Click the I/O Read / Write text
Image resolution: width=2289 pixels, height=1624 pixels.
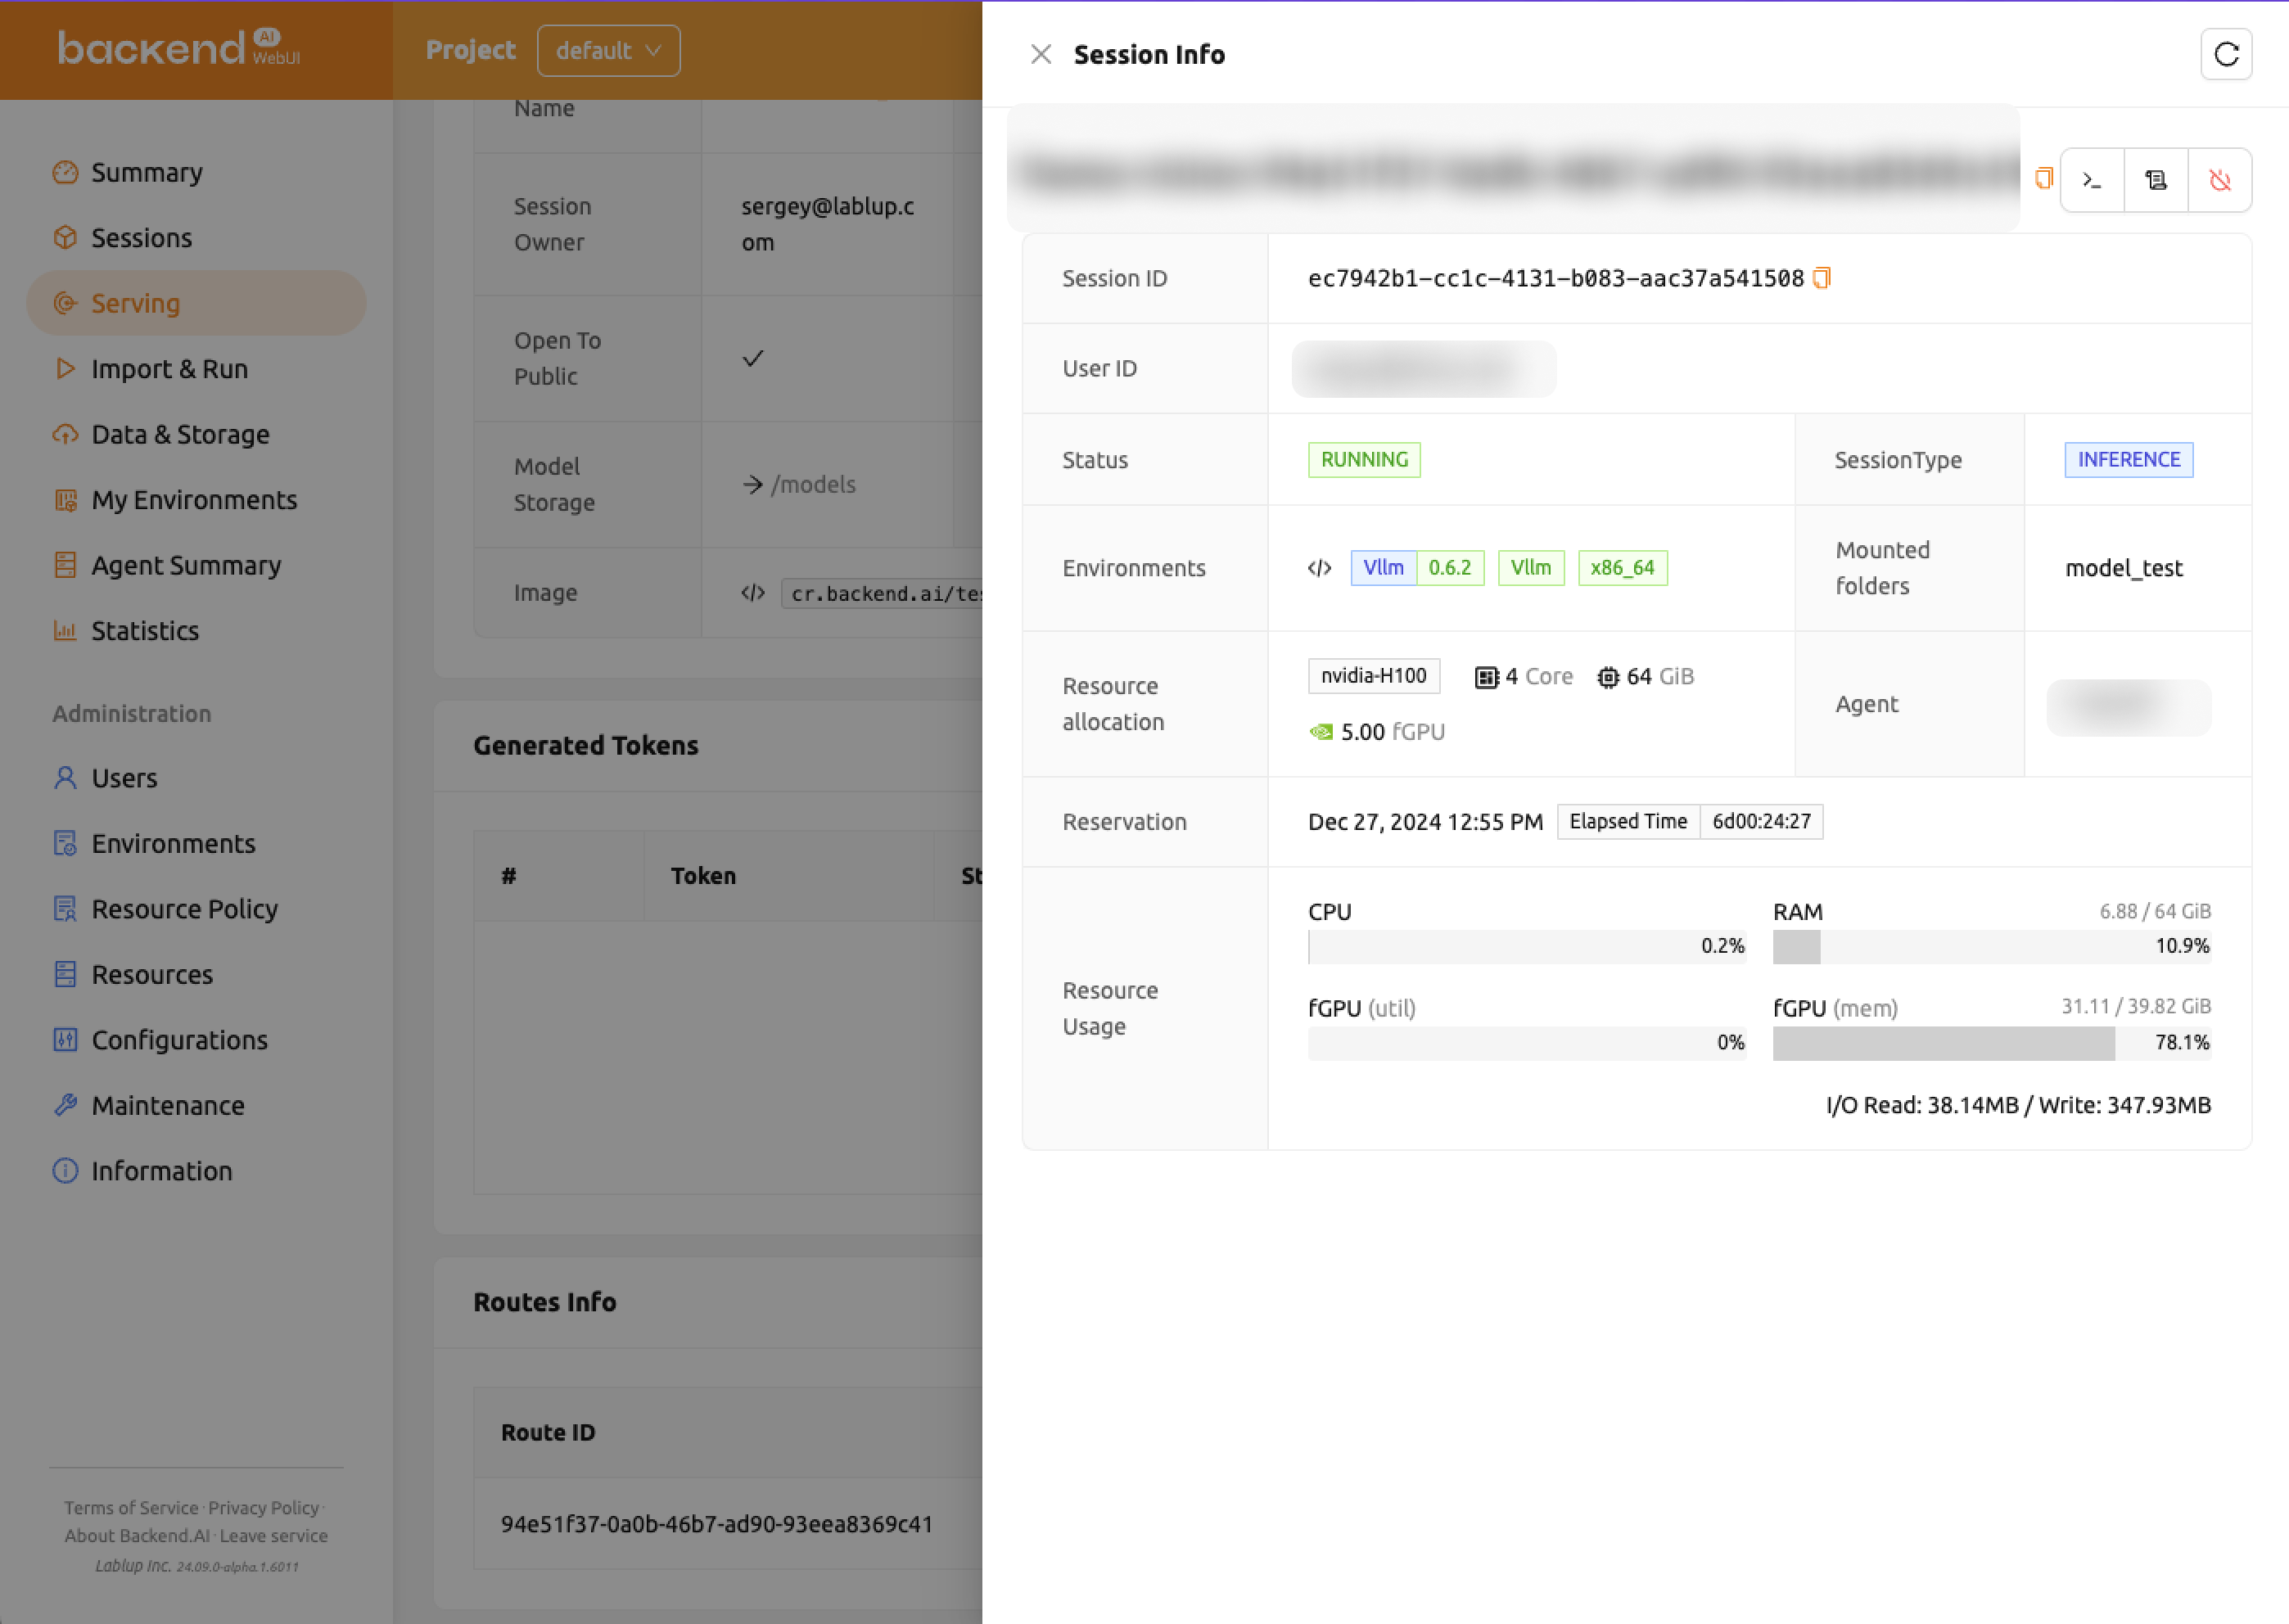point(2017,1105)
